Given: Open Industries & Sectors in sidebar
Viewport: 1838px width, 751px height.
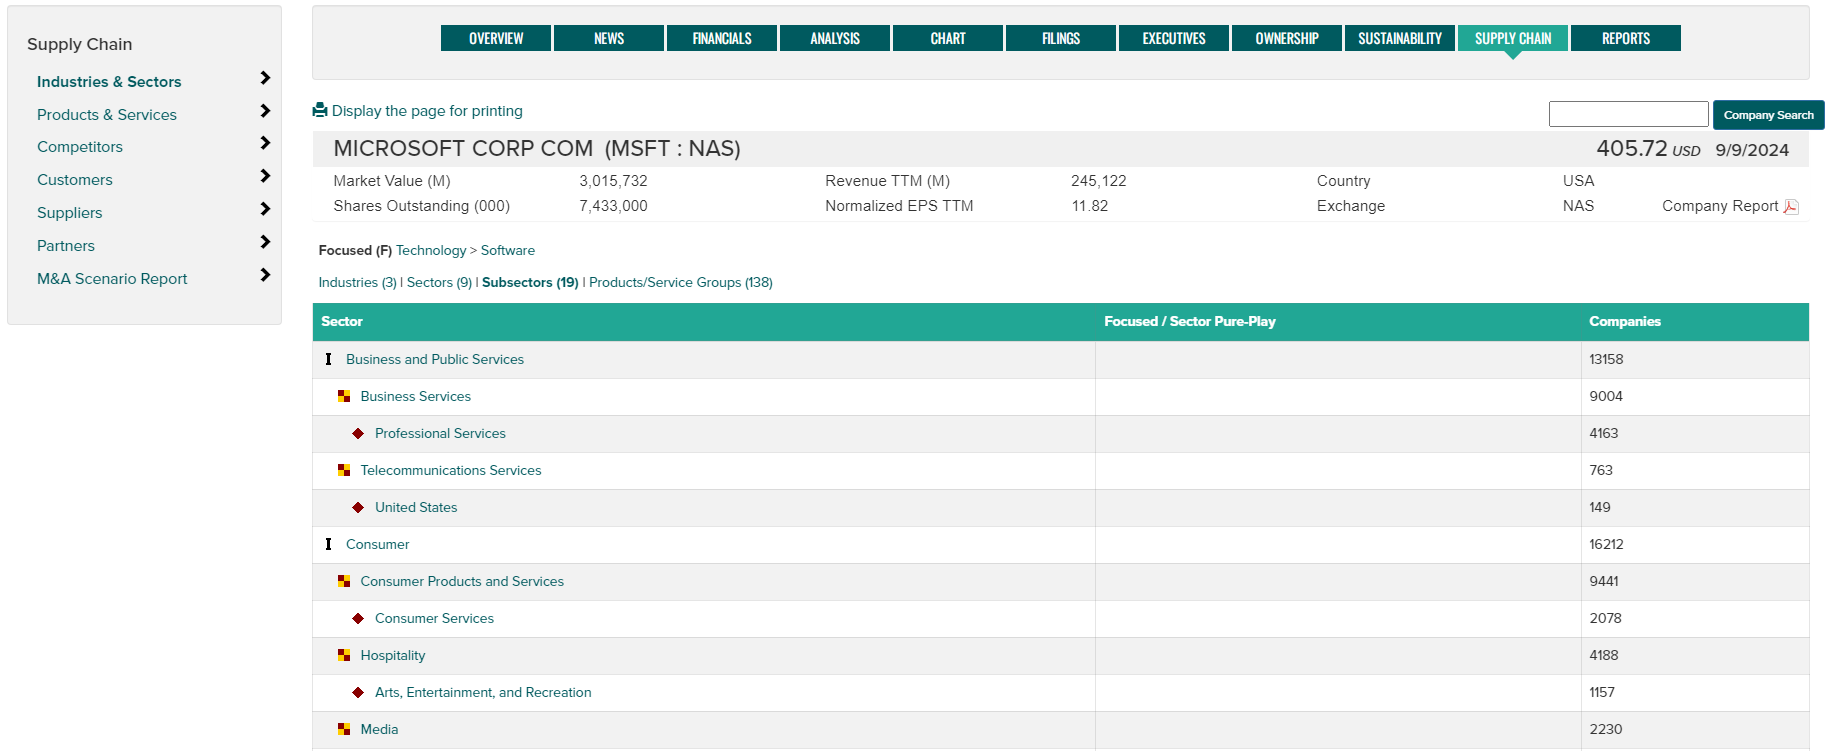Looking at the screenshot, I should (109, 82).
